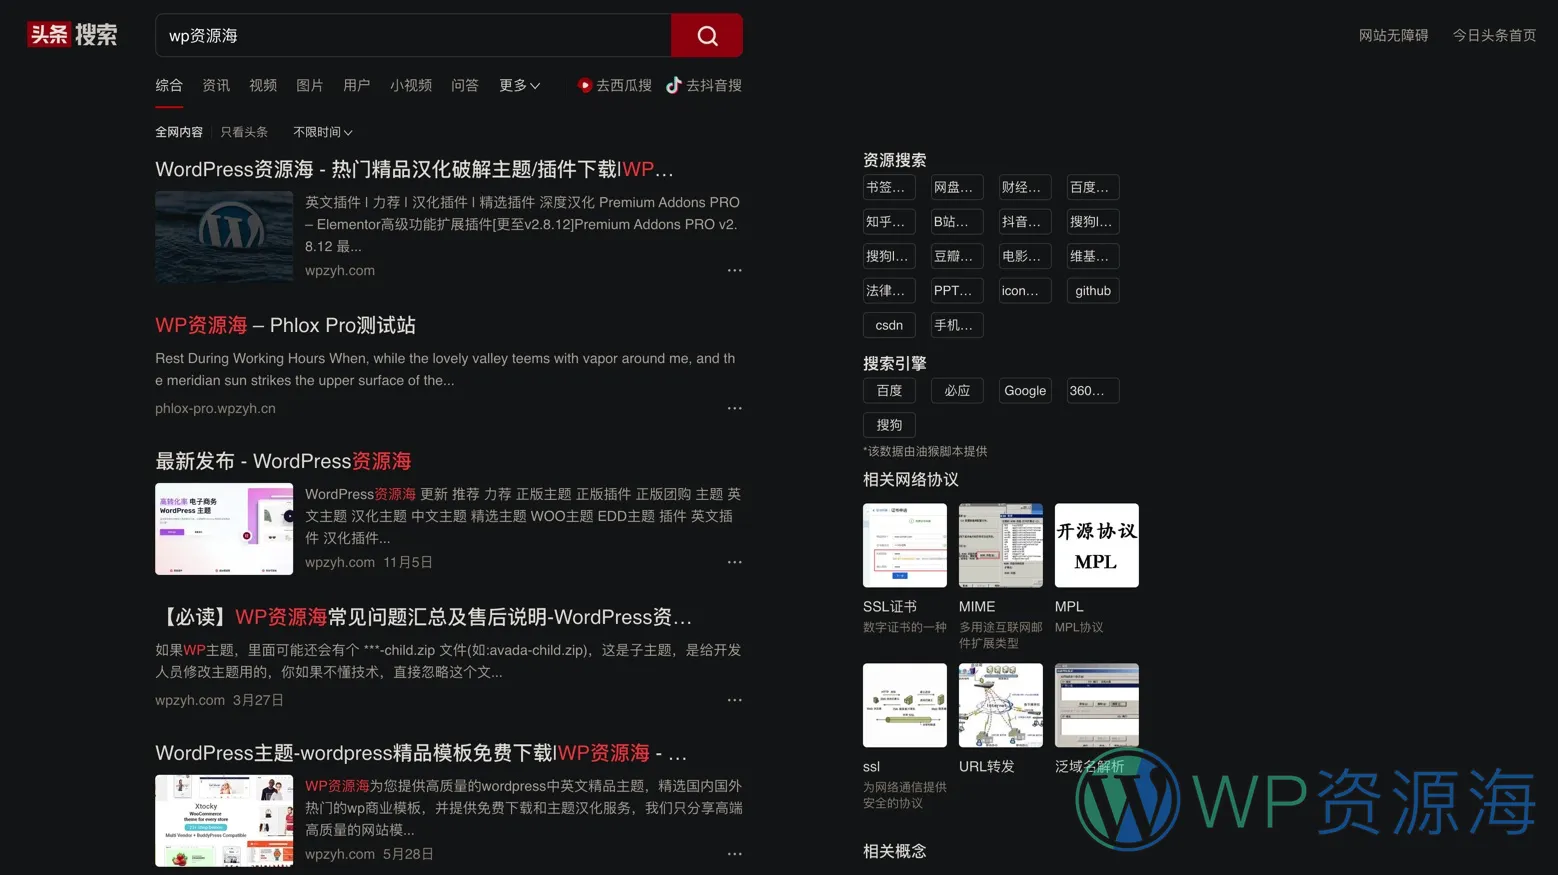Click the github resource tag
Image resolution: width=1558 pixels, height=875 pixels.
(x=1093, y=291)
